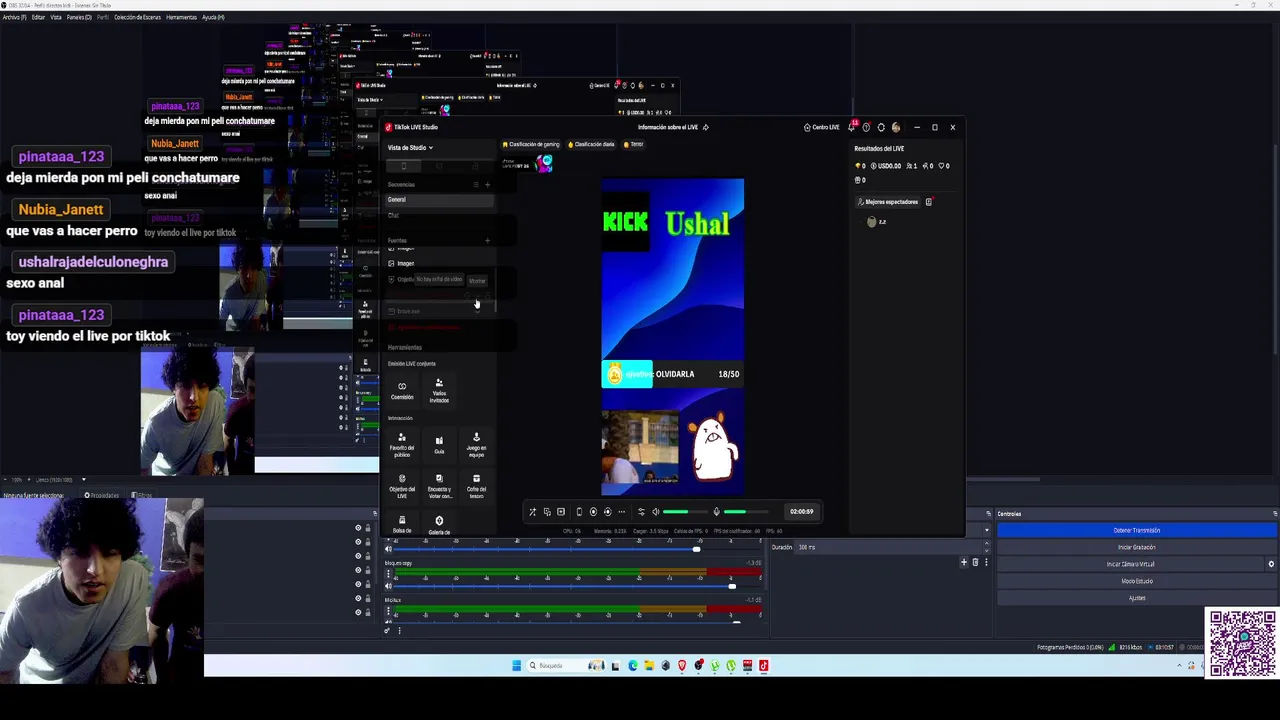Image resolution: width=1280 pixels, height=720 pixels.
Task: Select Clasificación diaria tag
Action: point(591,144)
